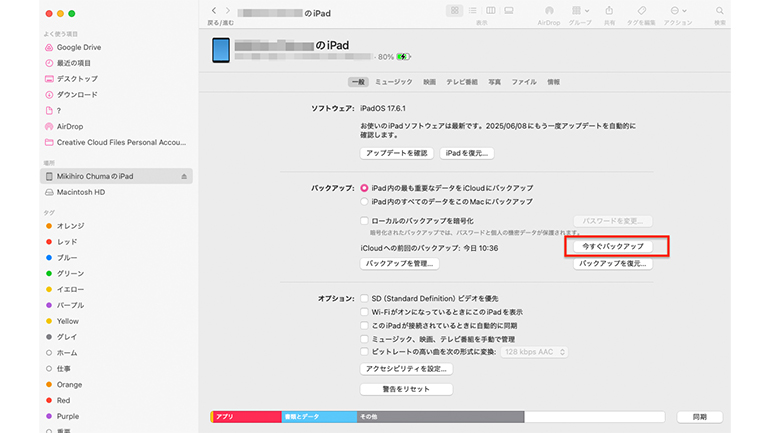The width and height of the screenshot is (770, 433).
Task: Click the Reset Warnings (警告をリセット) button
Action: (406, 389)
